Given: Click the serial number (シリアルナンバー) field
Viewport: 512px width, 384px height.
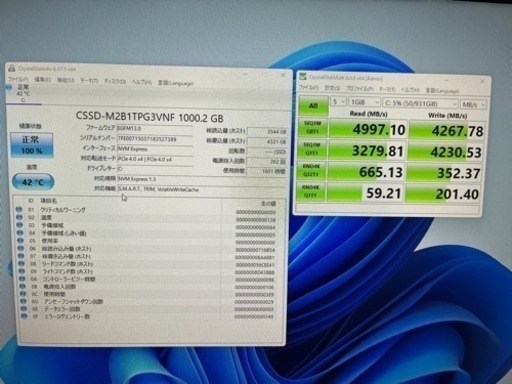Looking at the screenshot, I should (x=155, y=139).
